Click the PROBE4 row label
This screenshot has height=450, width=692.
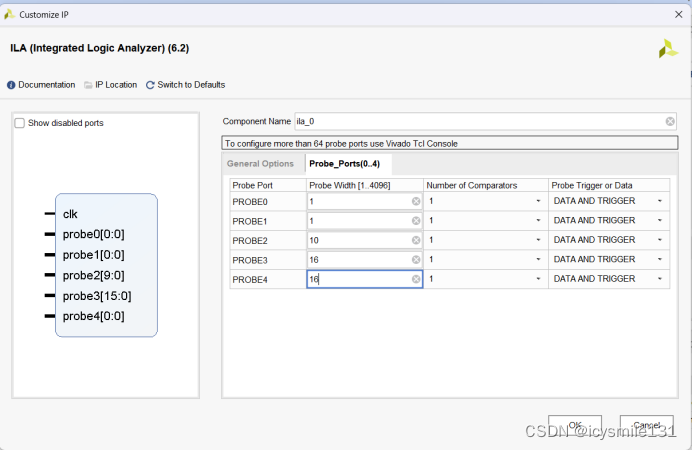(x=250, y=279)
